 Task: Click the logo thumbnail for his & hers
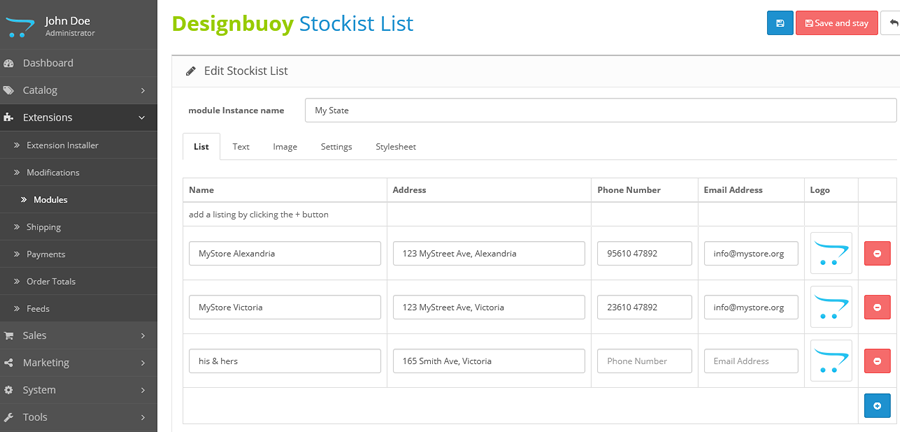tap(830, 361)
